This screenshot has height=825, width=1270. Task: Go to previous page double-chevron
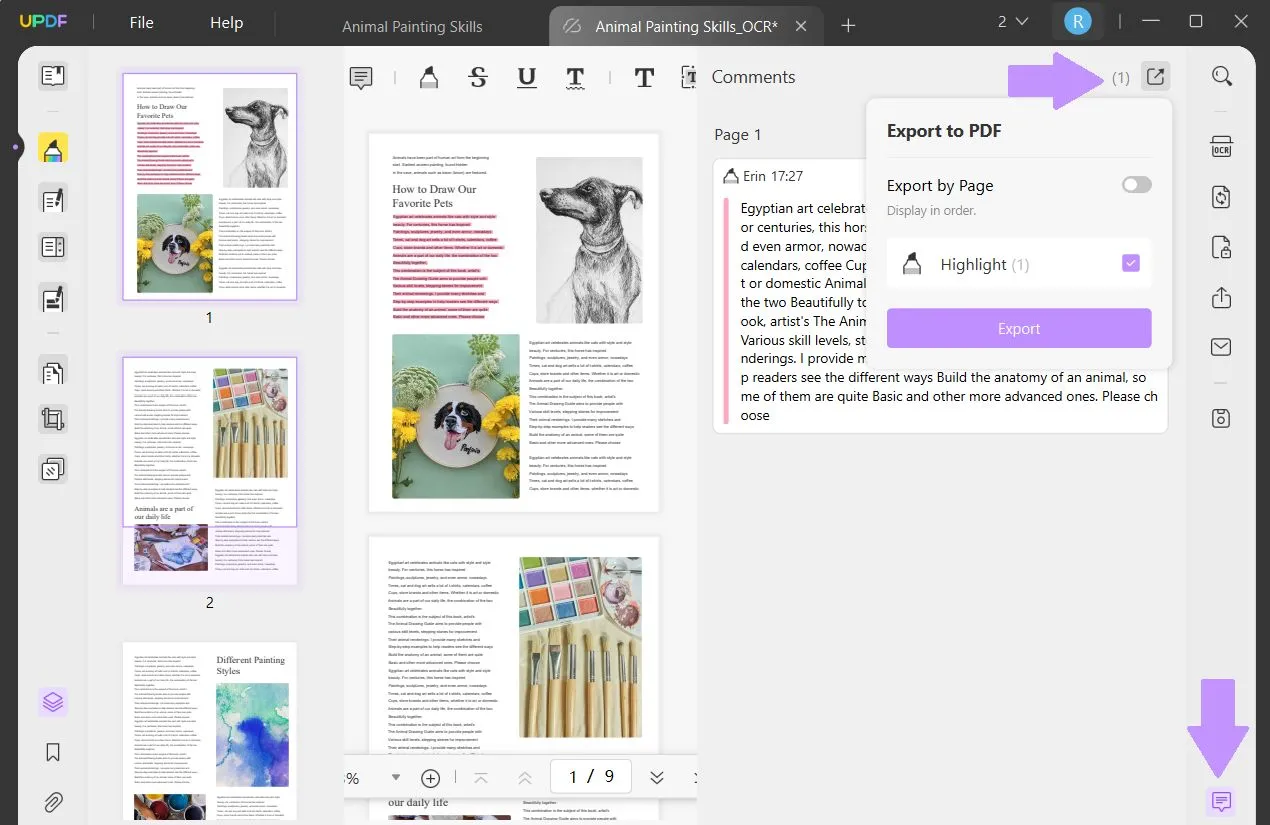coord(525,777)
